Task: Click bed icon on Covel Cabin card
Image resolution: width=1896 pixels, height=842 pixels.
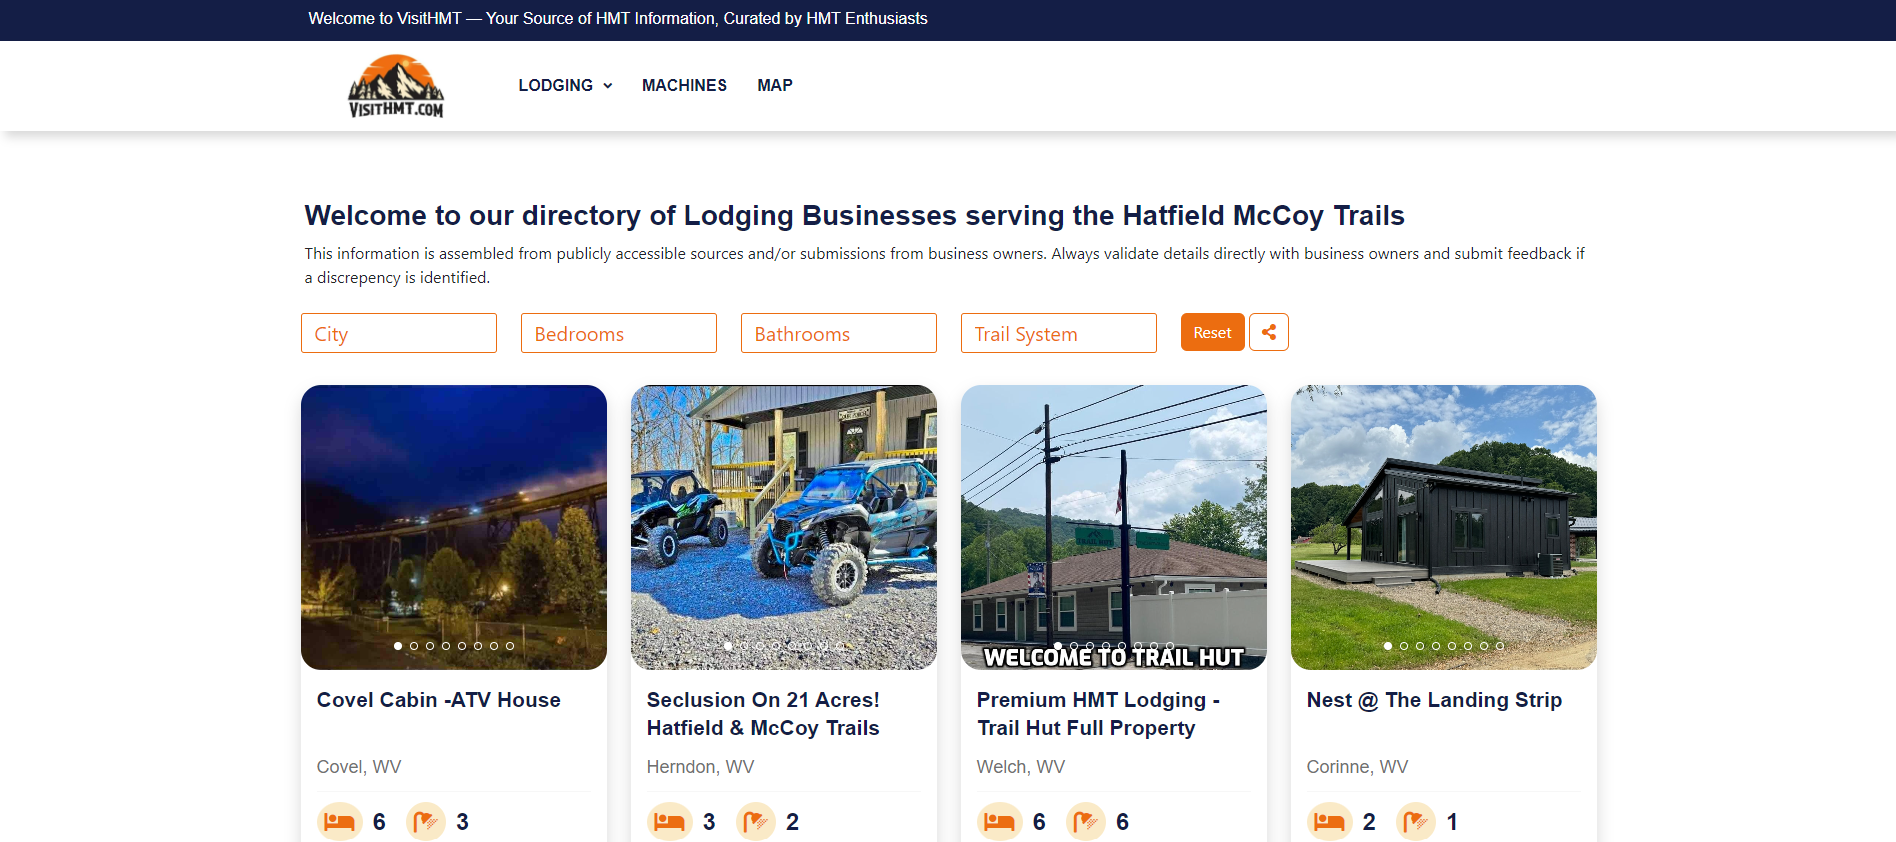Action: pos(339,822)
